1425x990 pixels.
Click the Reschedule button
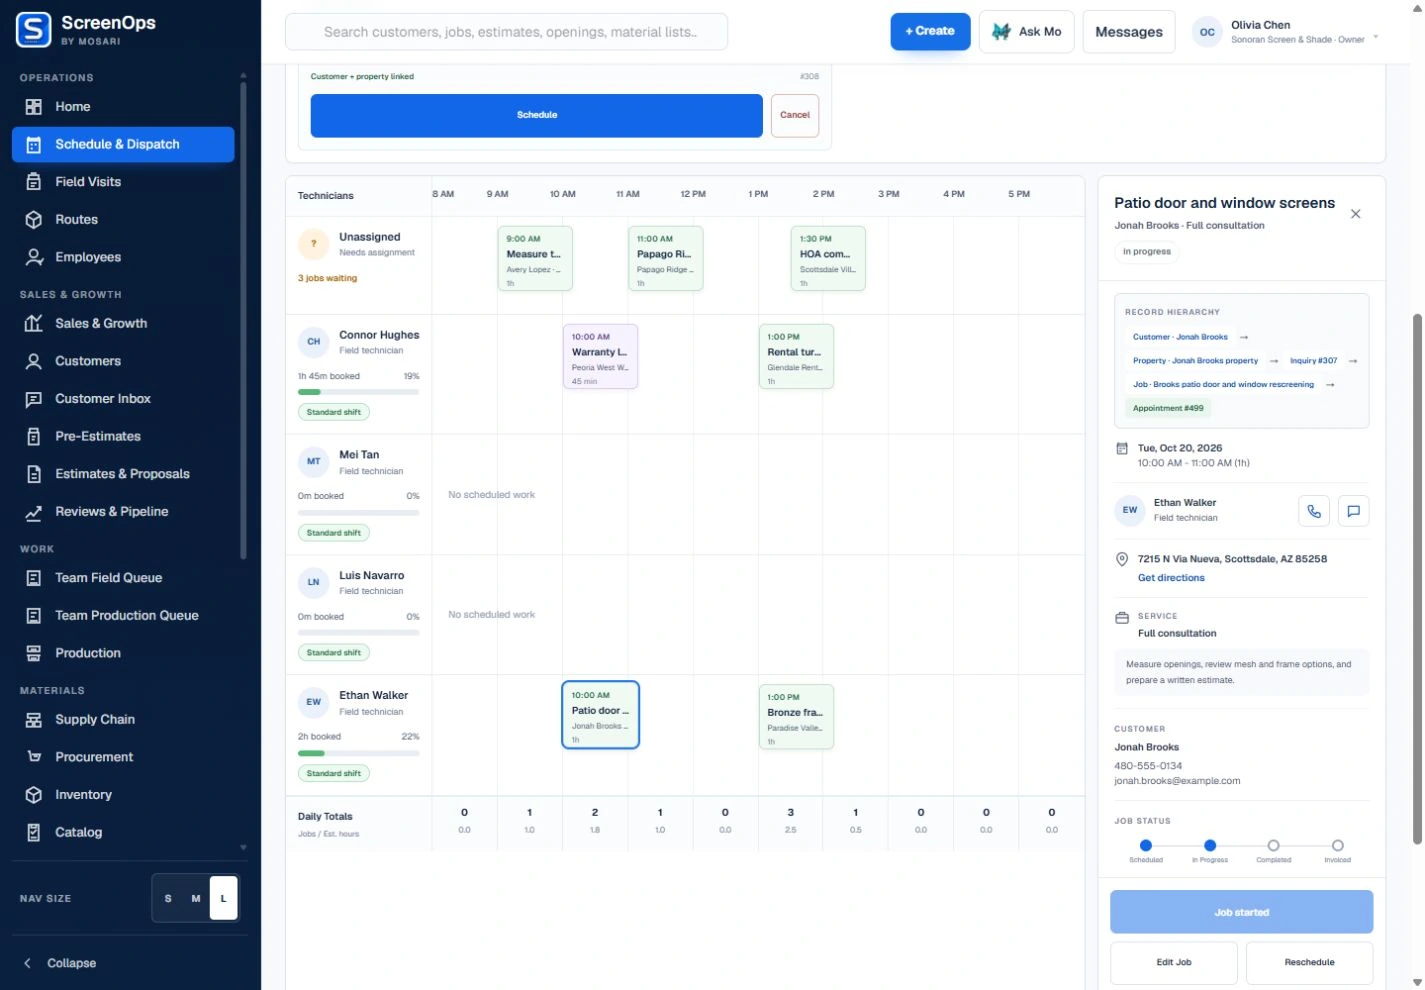coord(1309,963)
